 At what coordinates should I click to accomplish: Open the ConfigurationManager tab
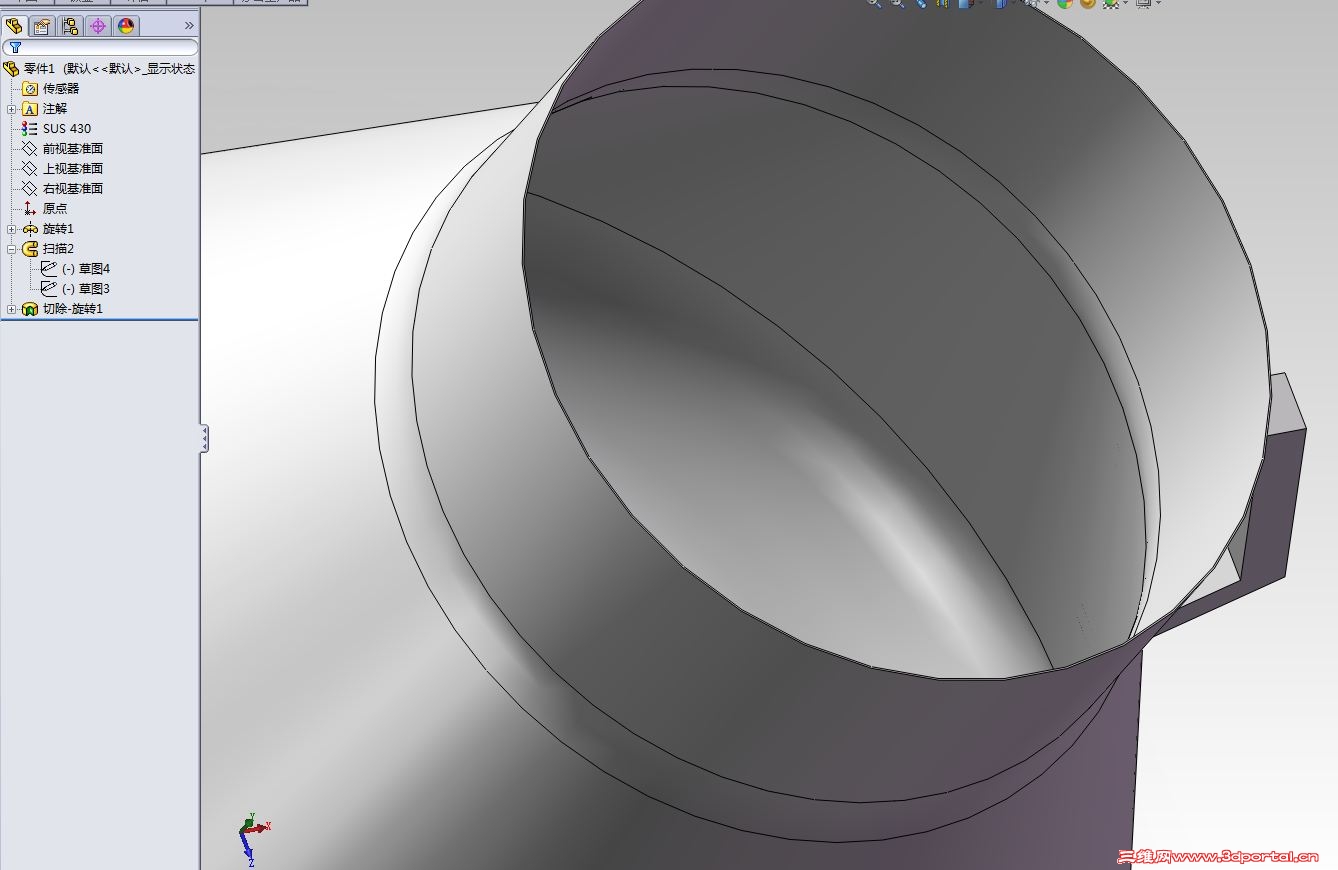point(70,26)
